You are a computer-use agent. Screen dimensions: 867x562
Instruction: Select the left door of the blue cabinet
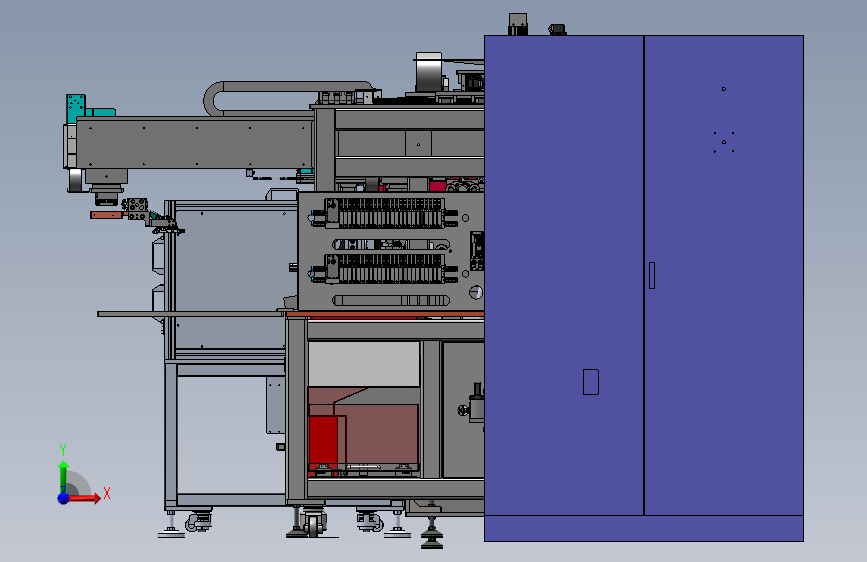pyautogui.click(x=564, y=275)
